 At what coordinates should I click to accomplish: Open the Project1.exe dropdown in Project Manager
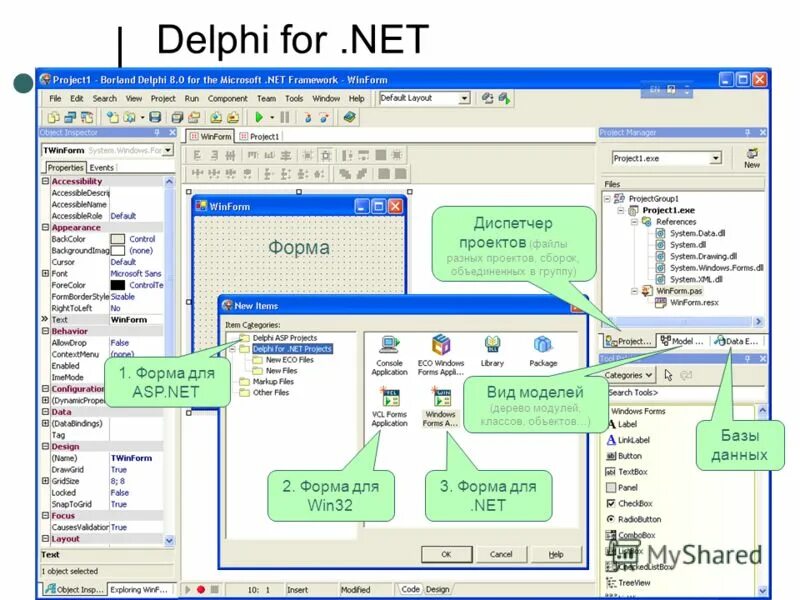pos(715,158)
